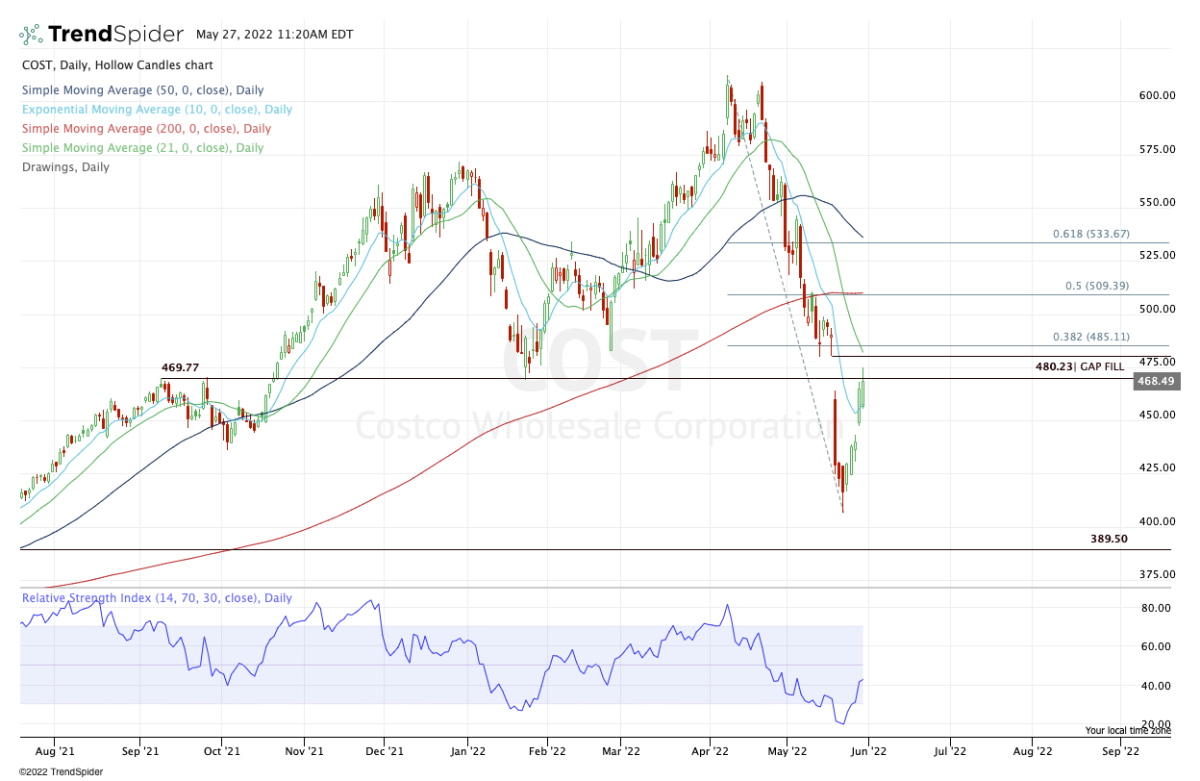The height and width of the screenshot is (781, 1200).
Task: Toggle the Exponential Moving Average 10 legend entry
Action: 156,109
